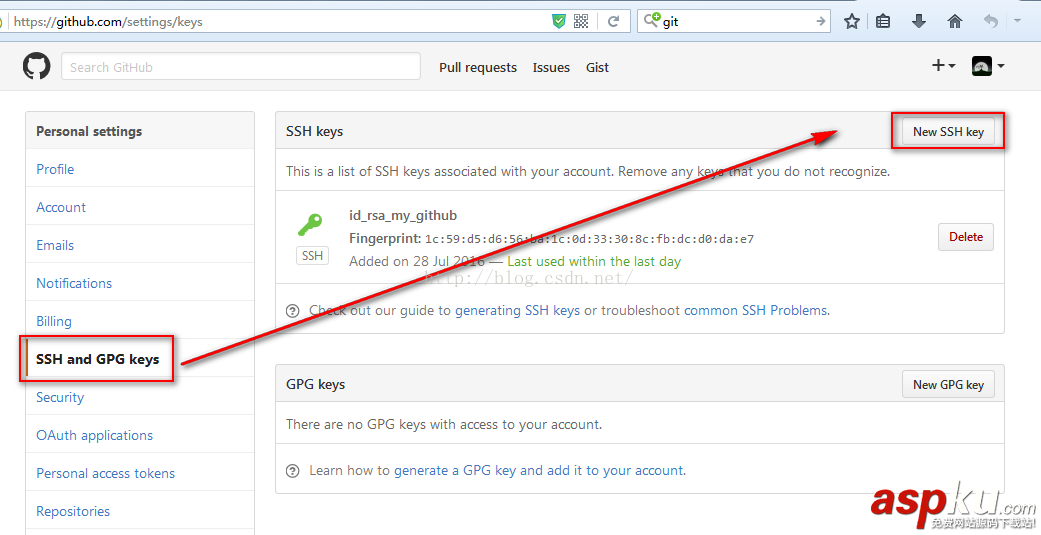
Task: Click the id_rsa_my_github key title
Action: [403, 215]
